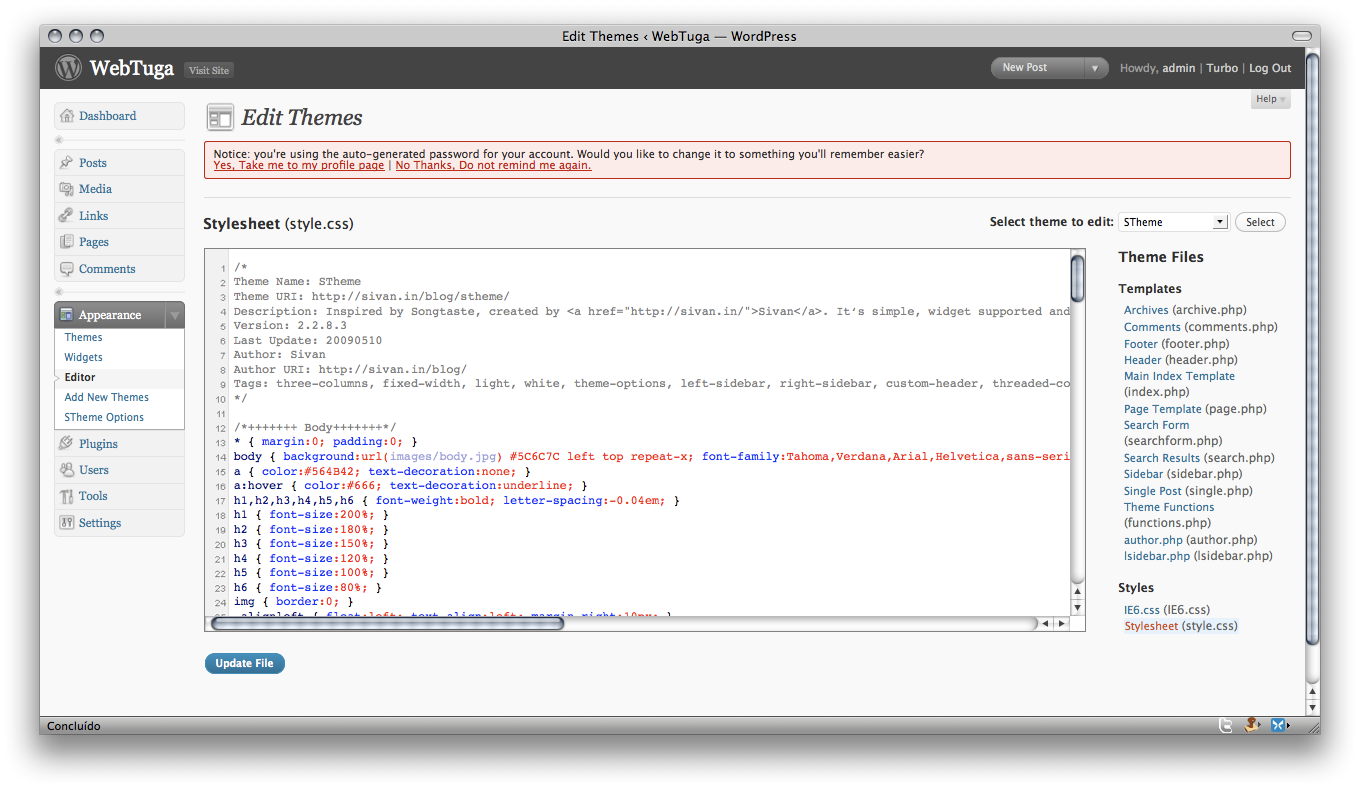The image size is (1360, 789).
Task: Open the Users menu item
Action: [120, 470]
